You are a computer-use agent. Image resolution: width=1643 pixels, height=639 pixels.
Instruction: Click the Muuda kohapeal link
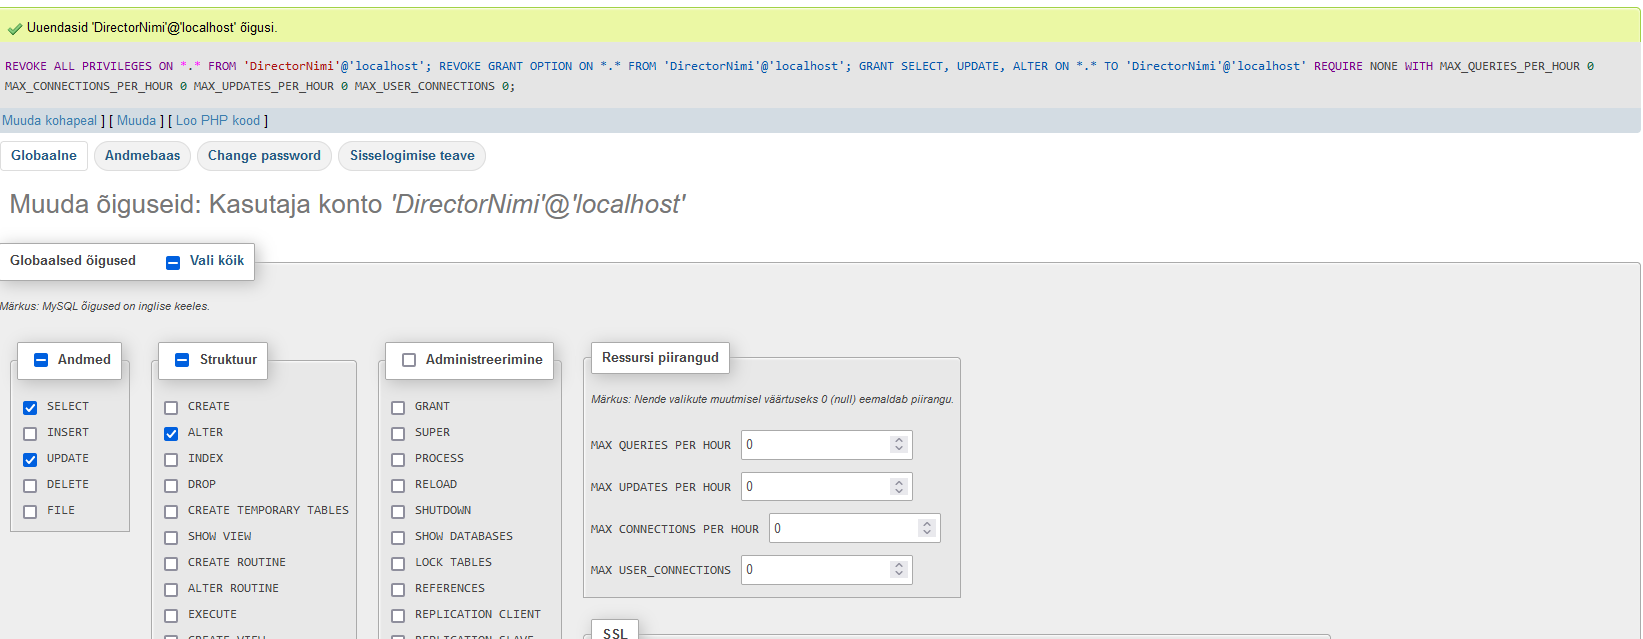click(50, 121)
